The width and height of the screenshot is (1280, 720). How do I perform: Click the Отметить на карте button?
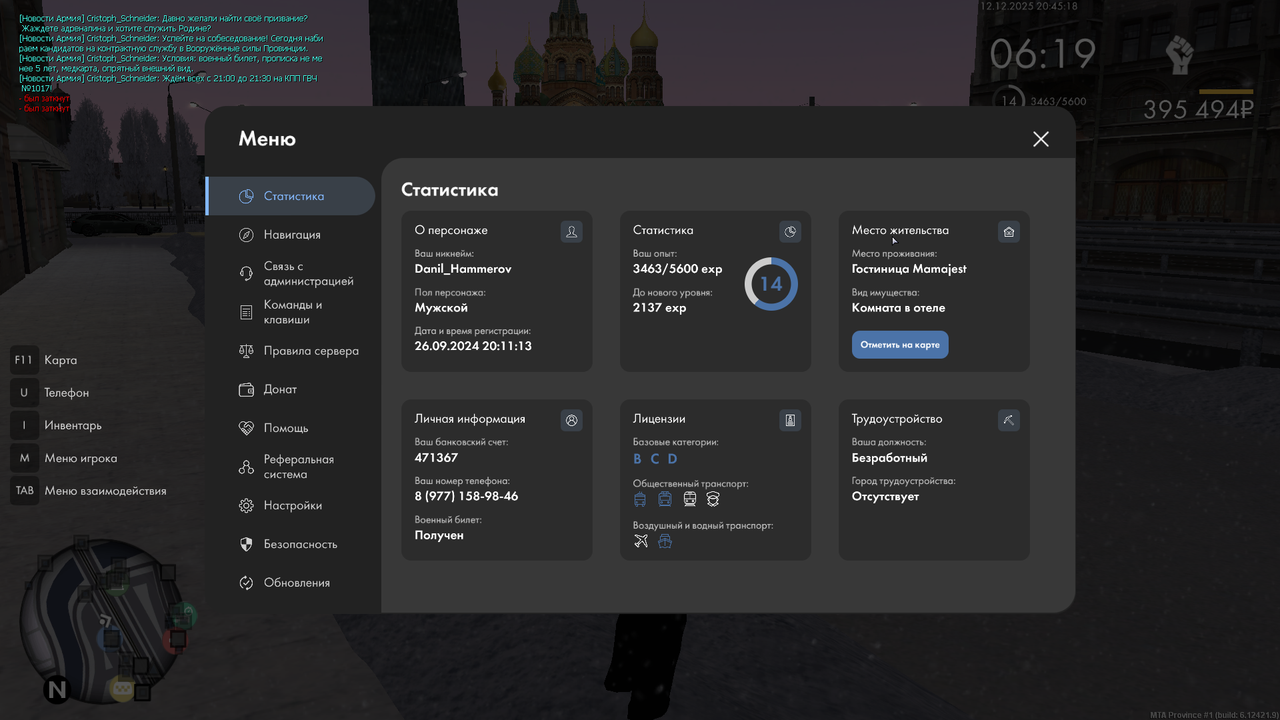pyautogui.click(x=900, y=345)
